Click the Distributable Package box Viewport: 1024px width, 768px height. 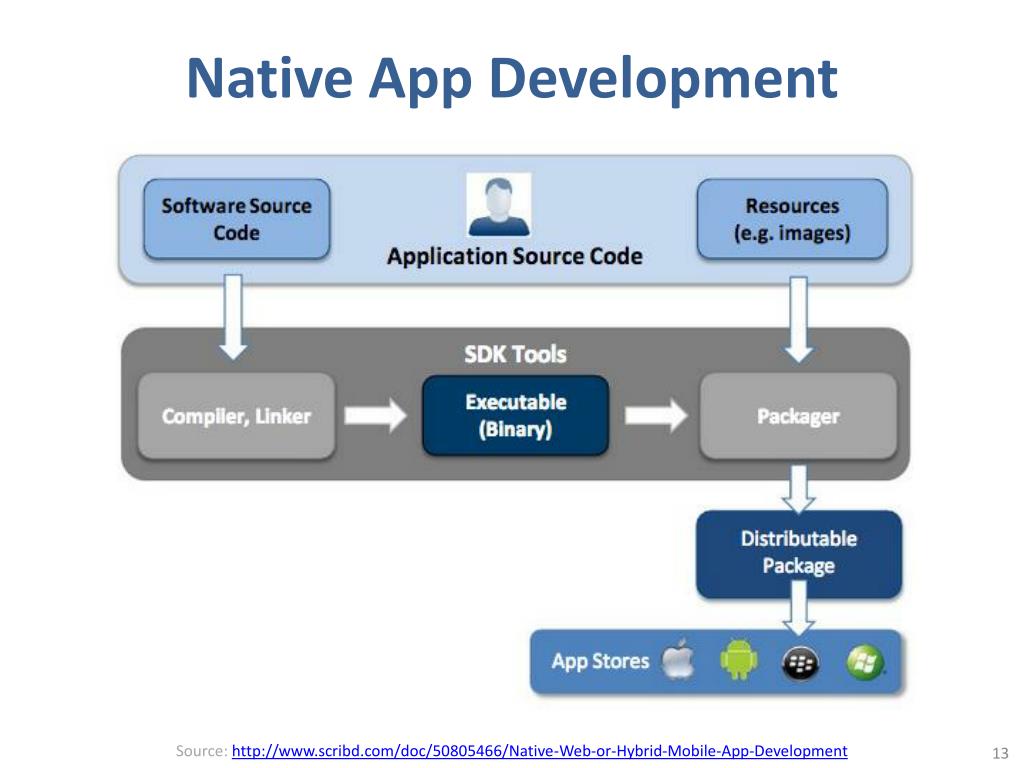click(799, 553)
